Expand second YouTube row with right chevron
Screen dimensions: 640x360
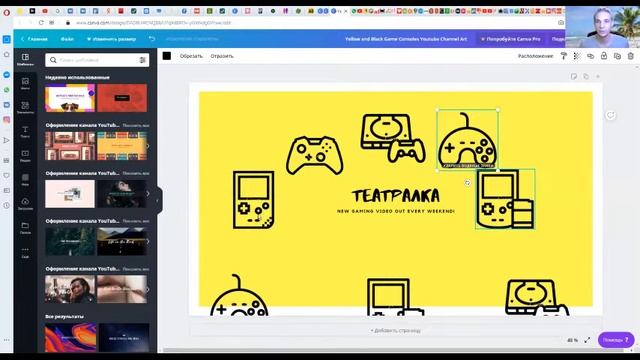tap(148, 193)
